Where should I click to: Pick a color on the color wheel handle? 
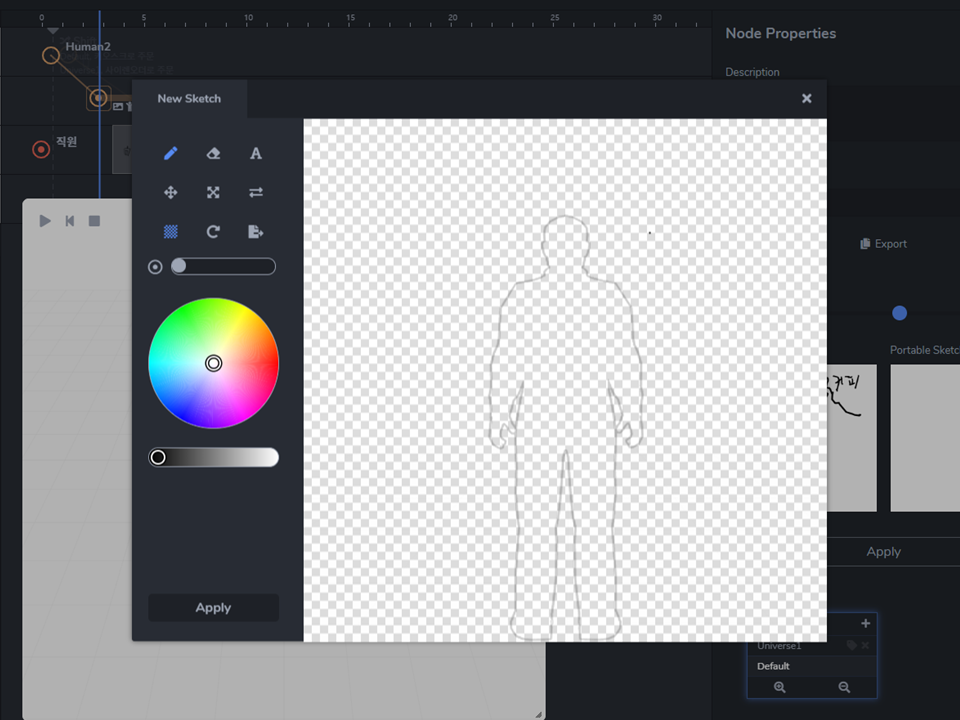coord(213,363)
